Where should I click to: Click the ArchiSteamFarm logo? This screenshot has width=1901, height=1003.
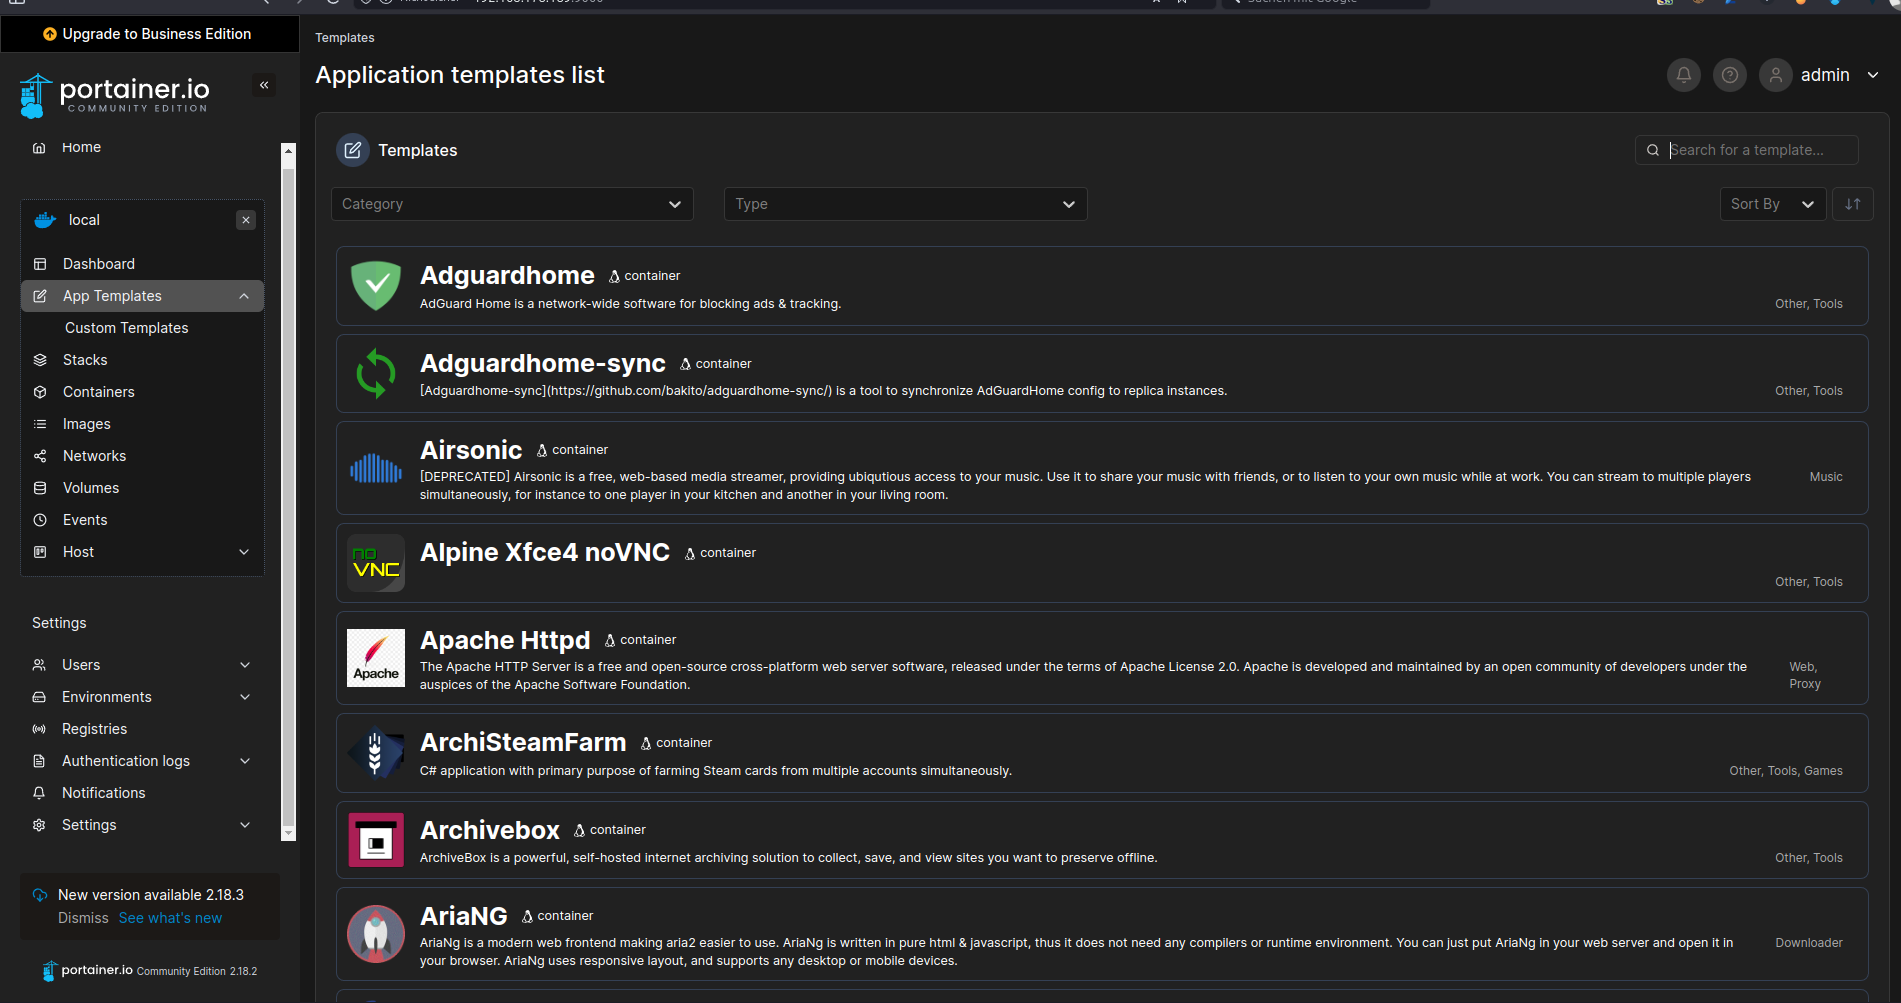376,753
